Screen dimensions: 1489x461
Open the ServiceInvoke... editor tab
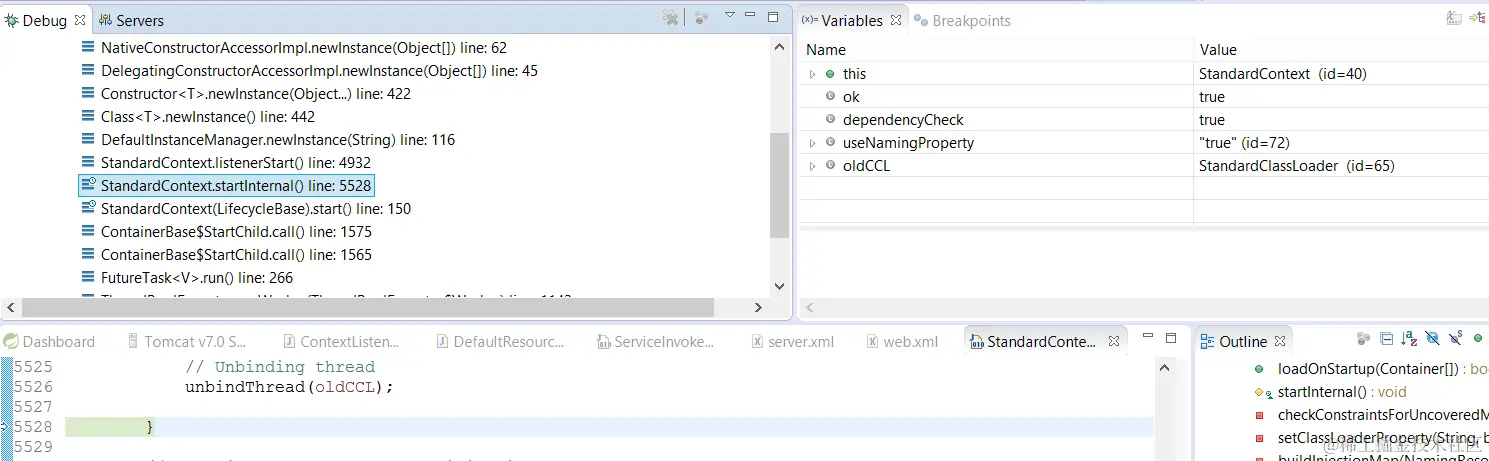[x=655, y=342]
